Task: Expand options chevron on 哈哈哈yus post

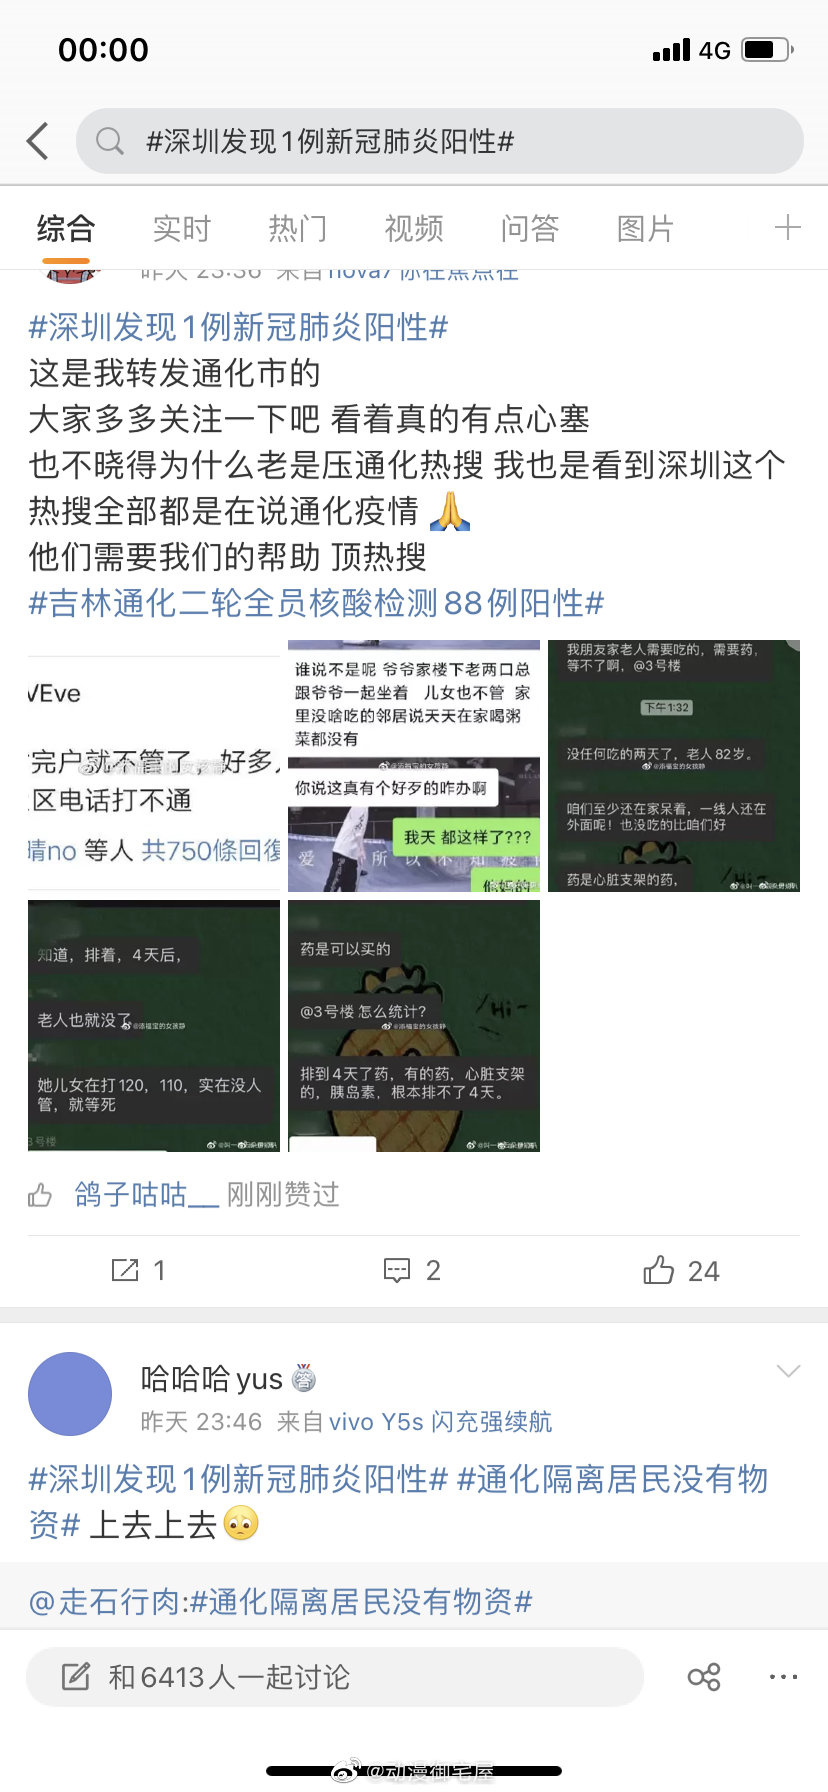Action: click(x=789, y=1371)
